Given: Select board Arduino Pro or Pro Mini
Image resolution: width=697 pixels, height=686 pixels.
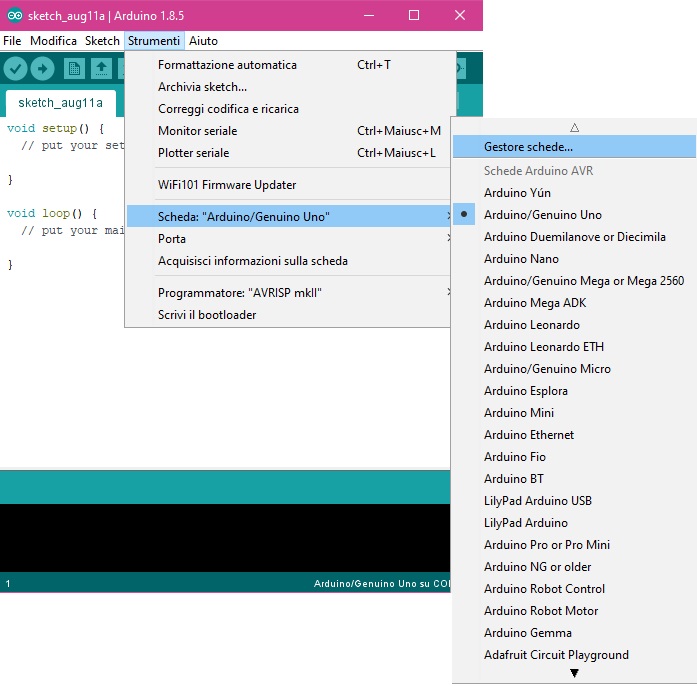Looking at the screenshot, I should pos(574,545).
